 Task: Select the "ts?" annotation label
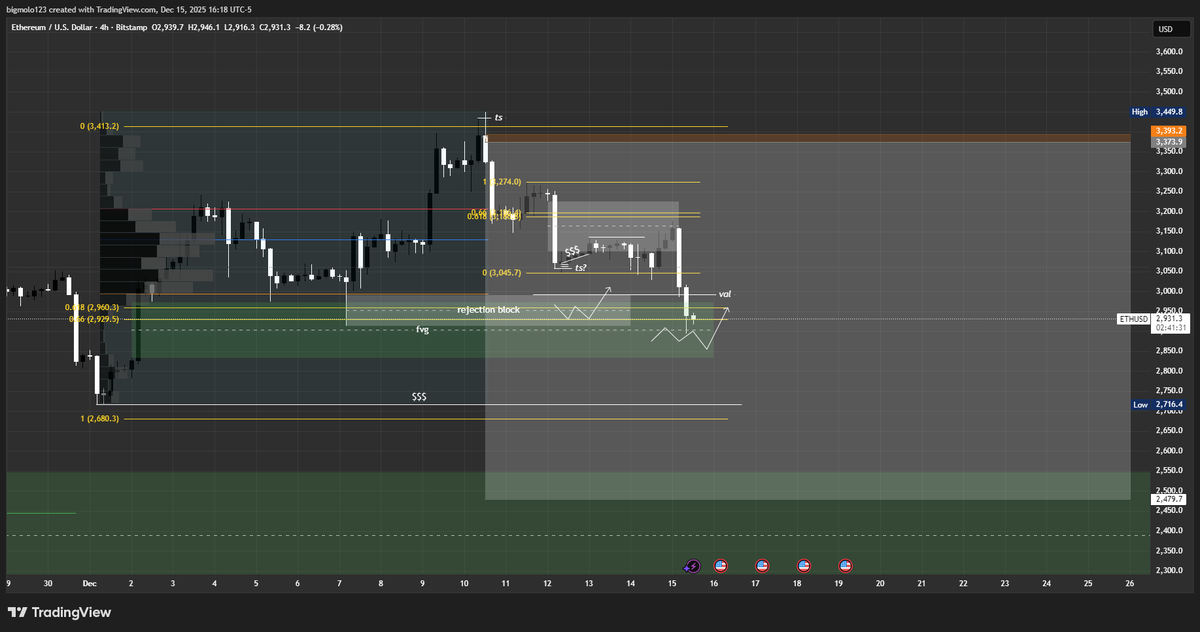[x=580, y=267]
